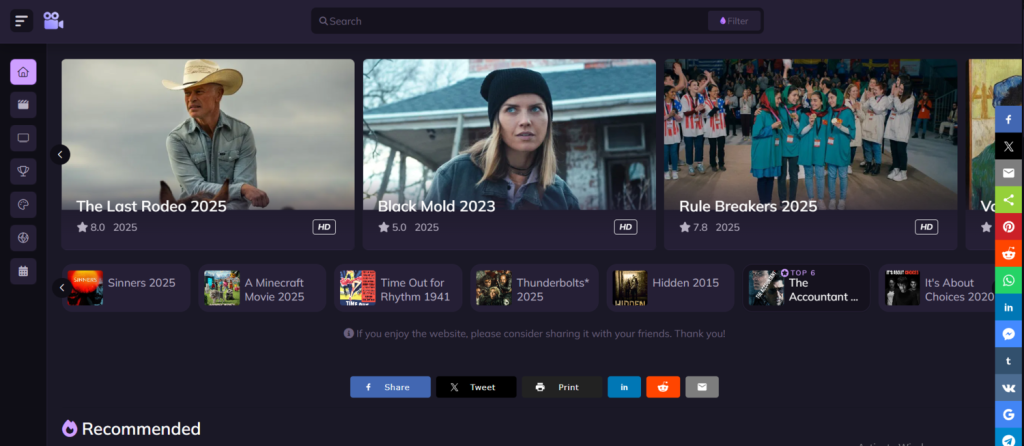Click the horizontal LinkedIn share button
This screenshot has width=1024, height=446.
point(624,387)
